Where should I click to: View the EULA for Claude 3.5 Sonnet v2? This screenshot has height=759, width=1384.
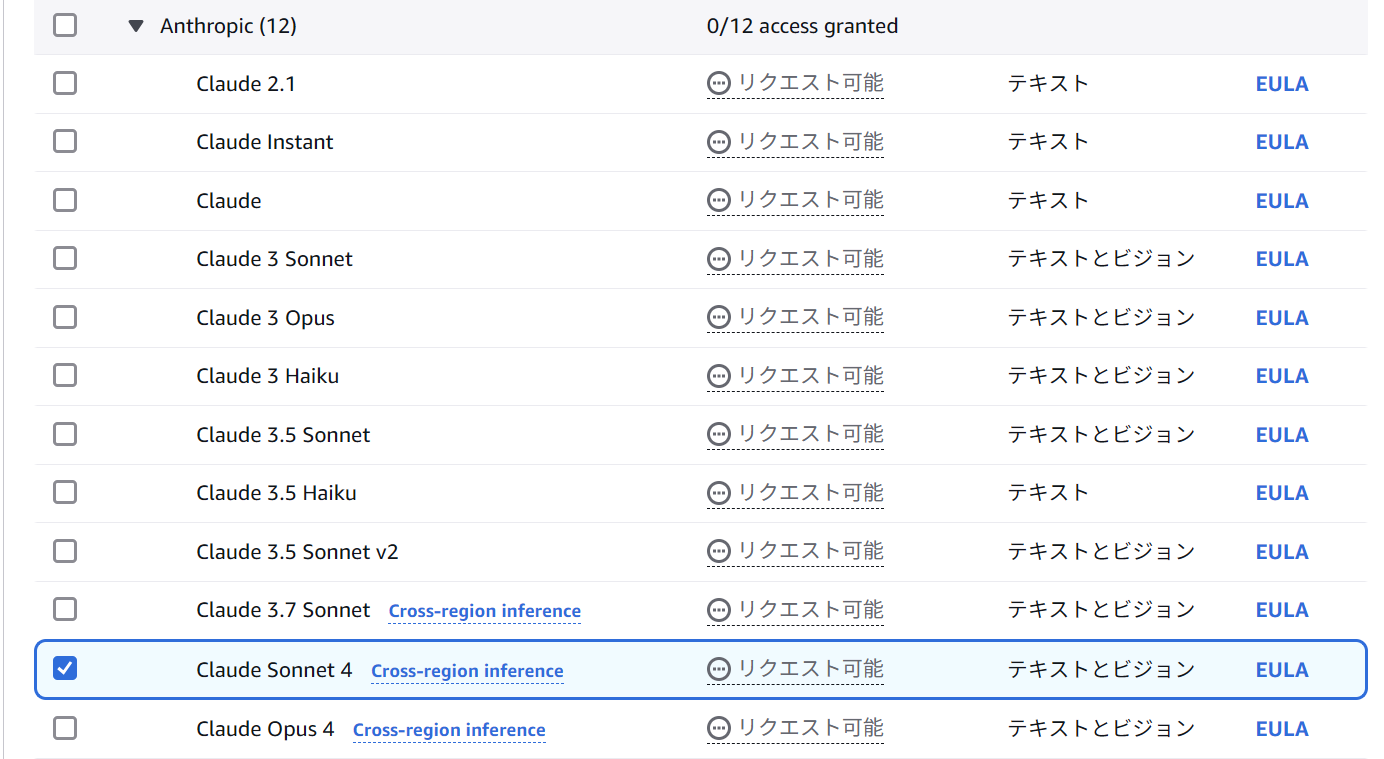coord(1282,552)
